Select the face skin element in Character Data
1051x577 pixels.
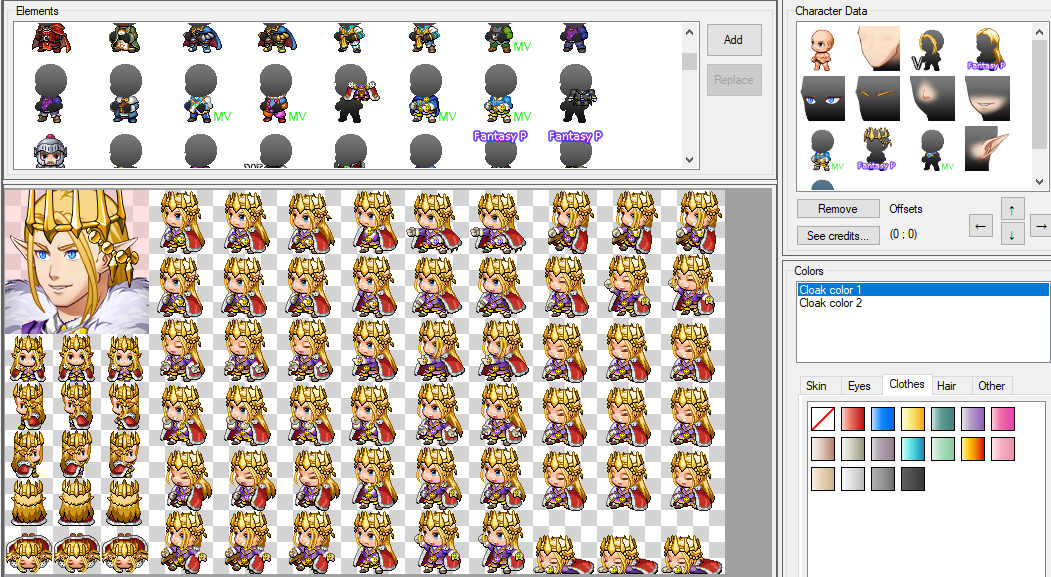click(878, 48)
